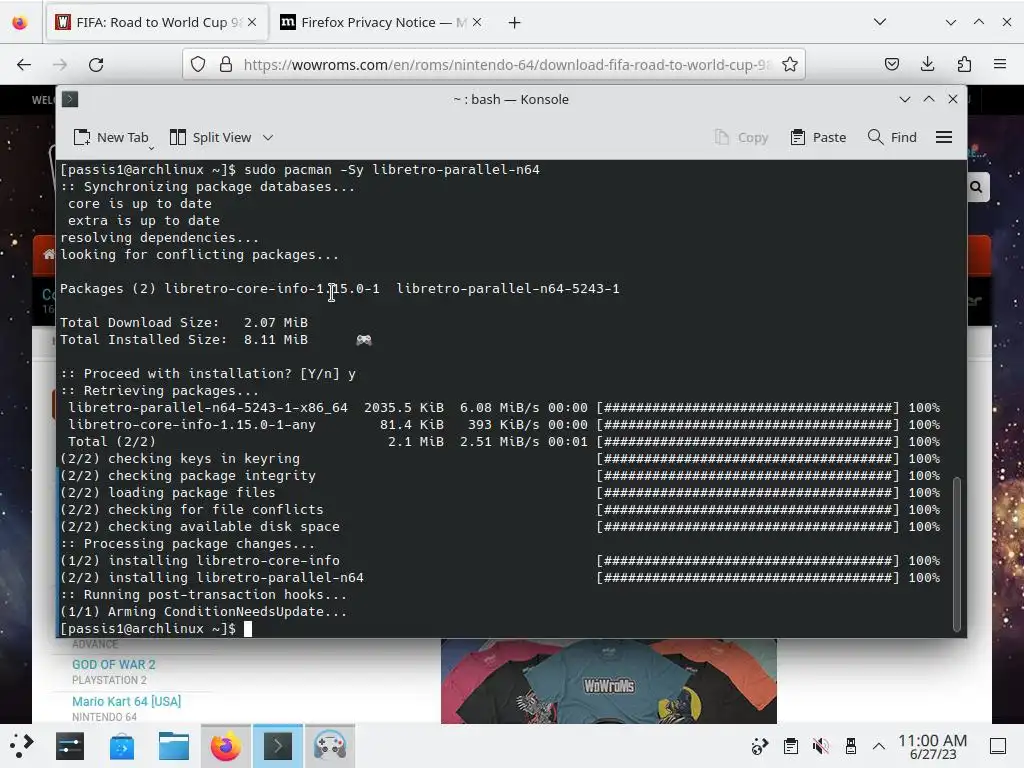Minimize Firefox window chevron
The width and height of the screenshot is (1024, 768).
pos(950,22)
